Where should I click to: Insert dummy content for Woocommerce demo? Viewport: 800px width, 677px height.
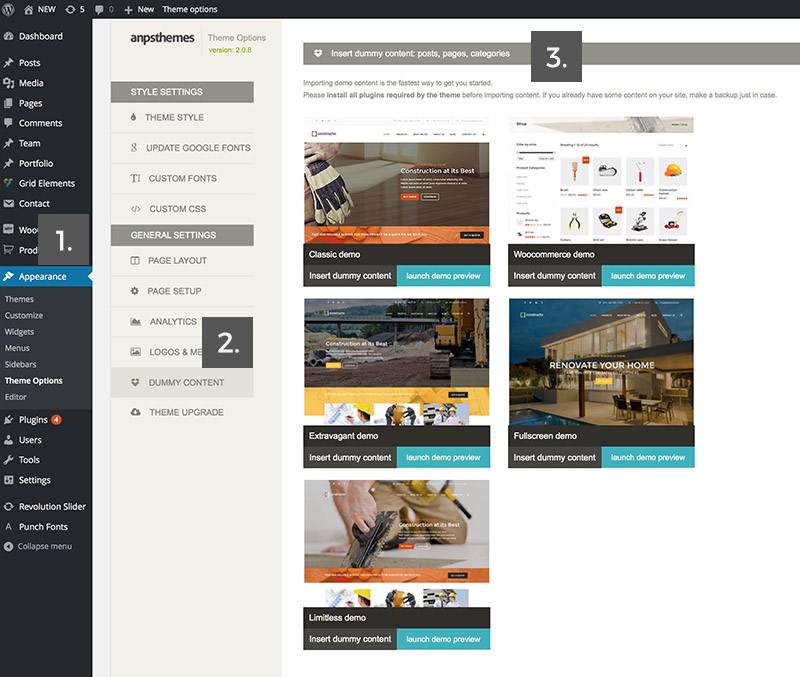[555, 276]
